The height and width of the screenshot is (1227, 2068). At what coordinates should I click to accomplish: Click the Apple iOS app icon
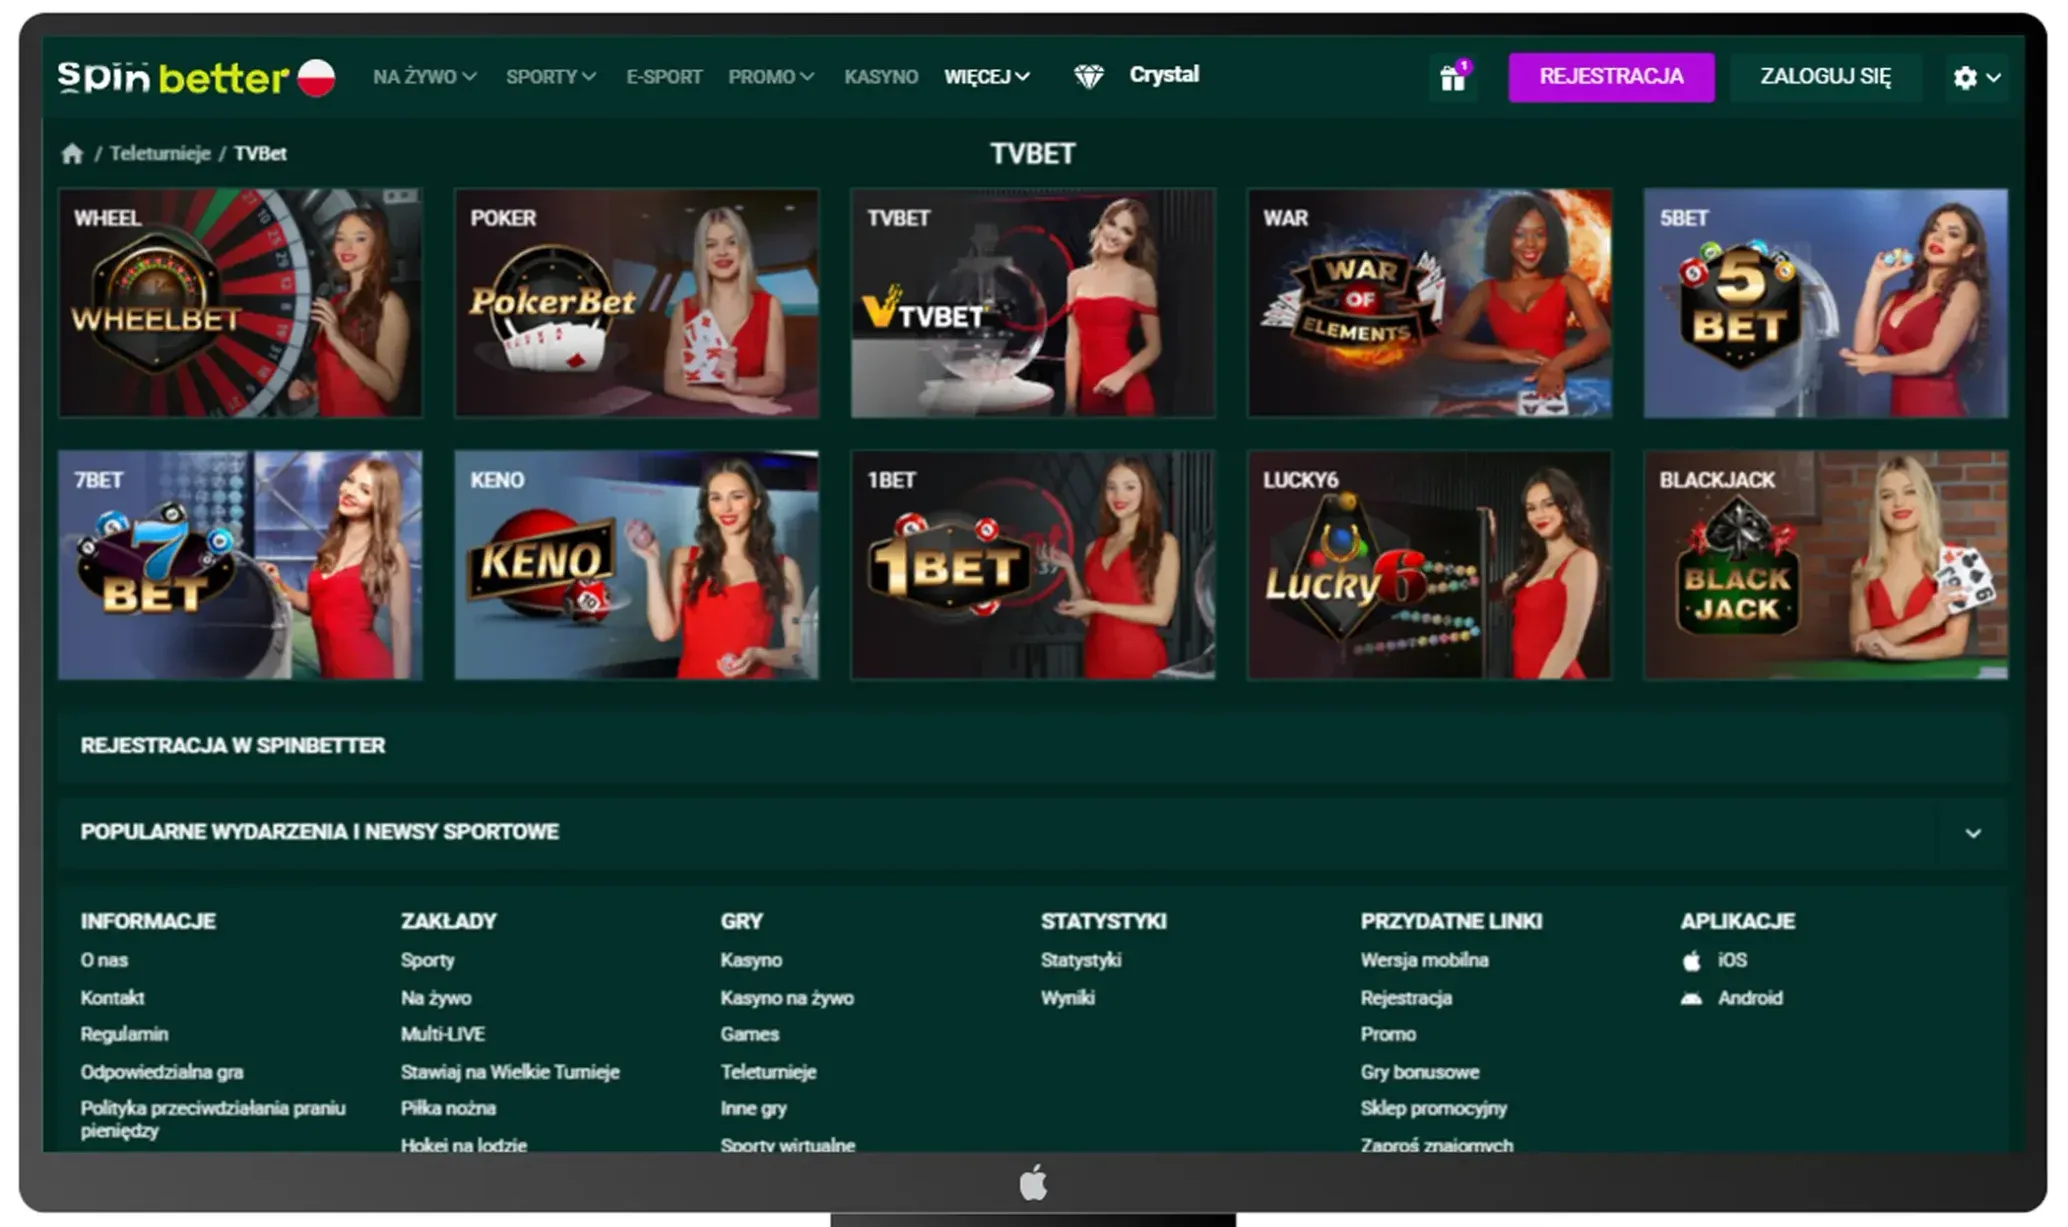[1691, 960]
